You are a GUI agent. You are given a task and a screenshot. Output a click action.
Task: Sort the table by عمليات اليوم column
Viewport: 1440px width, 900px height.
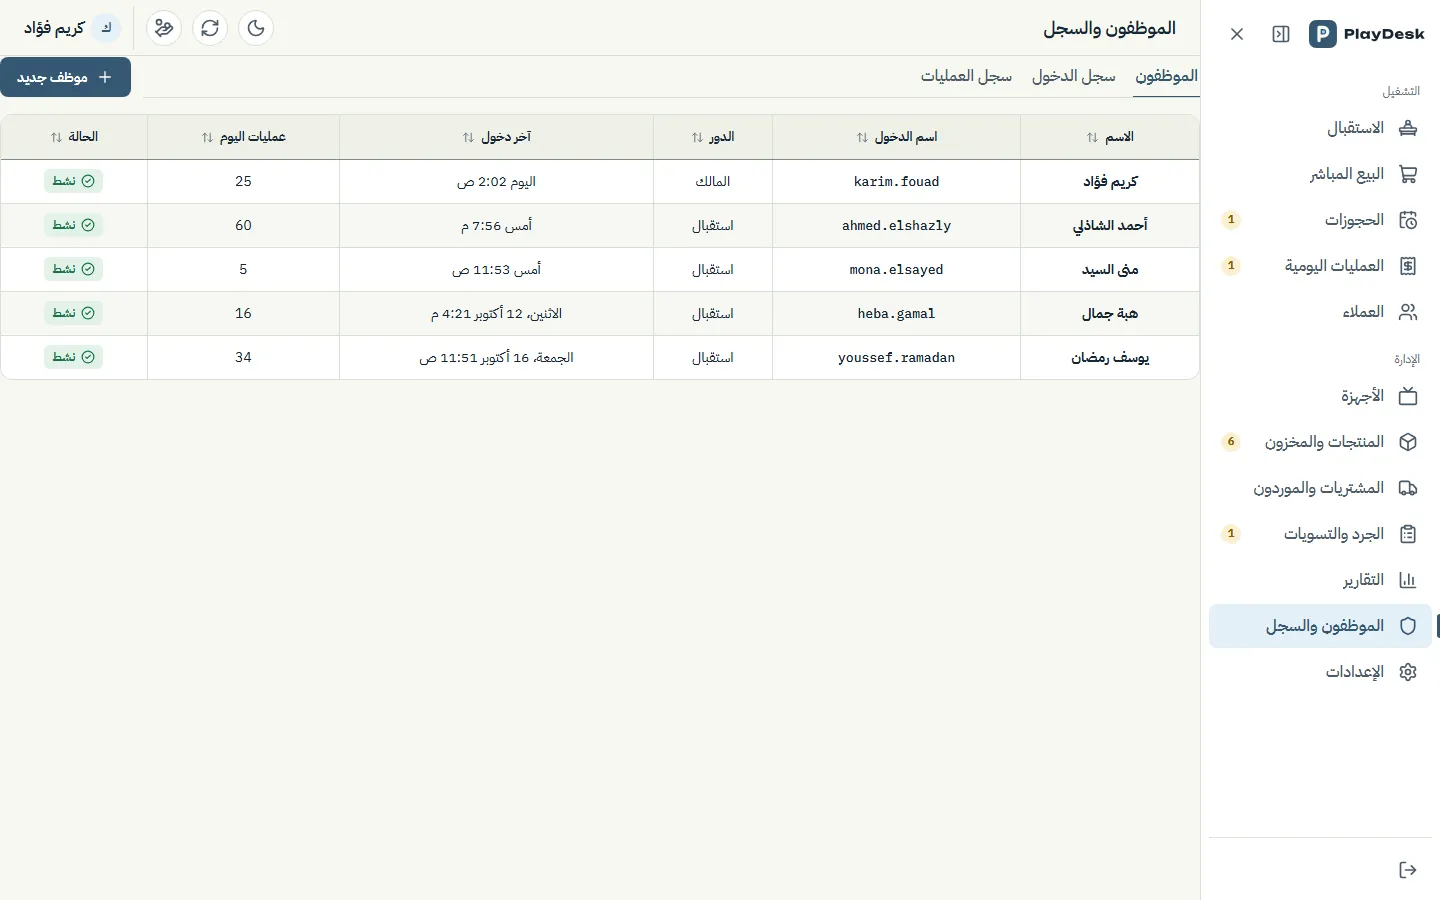click(x=244, y=137)
